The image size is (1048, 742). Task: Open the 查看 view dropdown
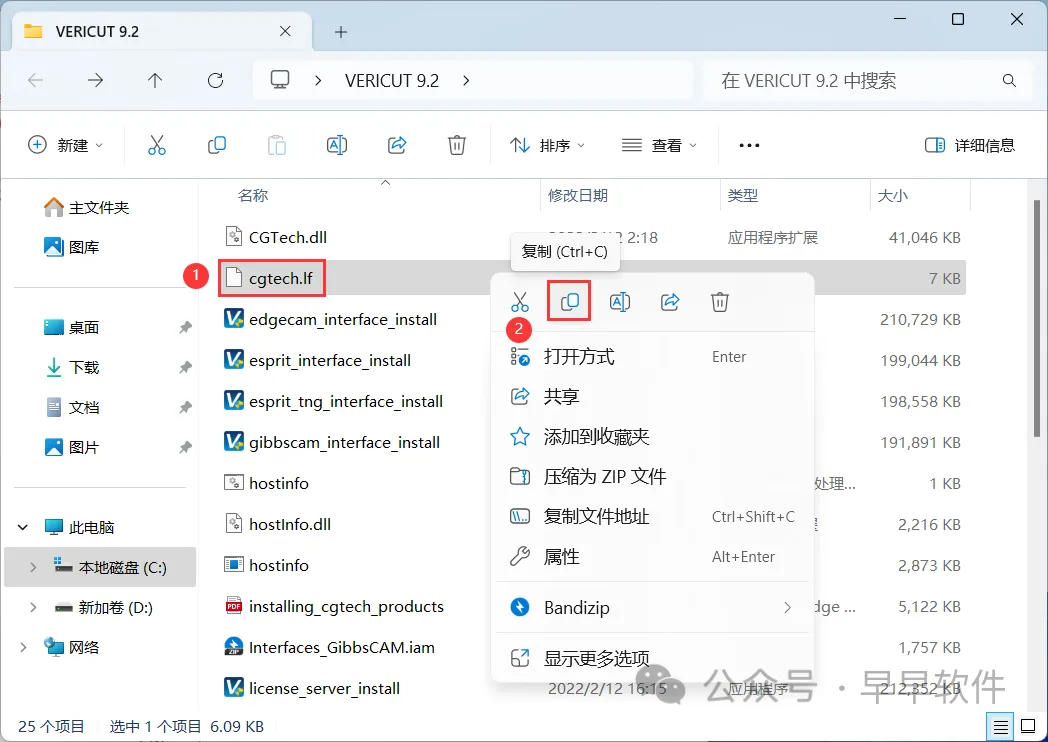(x=659, y=145)
